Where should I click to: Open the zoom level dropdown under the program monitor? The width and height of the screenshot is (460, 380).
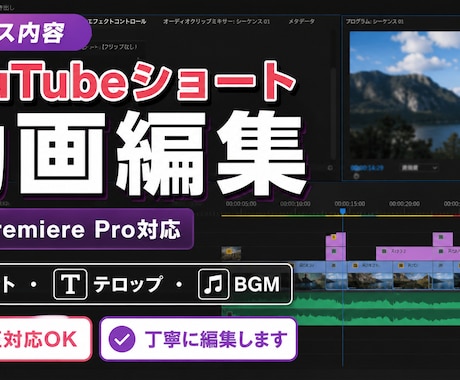coord(419,168)
